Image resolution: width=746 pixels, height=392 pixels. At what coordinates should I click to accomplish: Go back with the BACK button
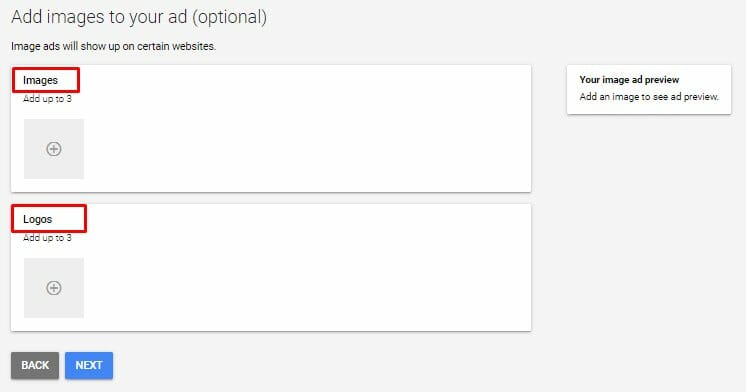35,365
